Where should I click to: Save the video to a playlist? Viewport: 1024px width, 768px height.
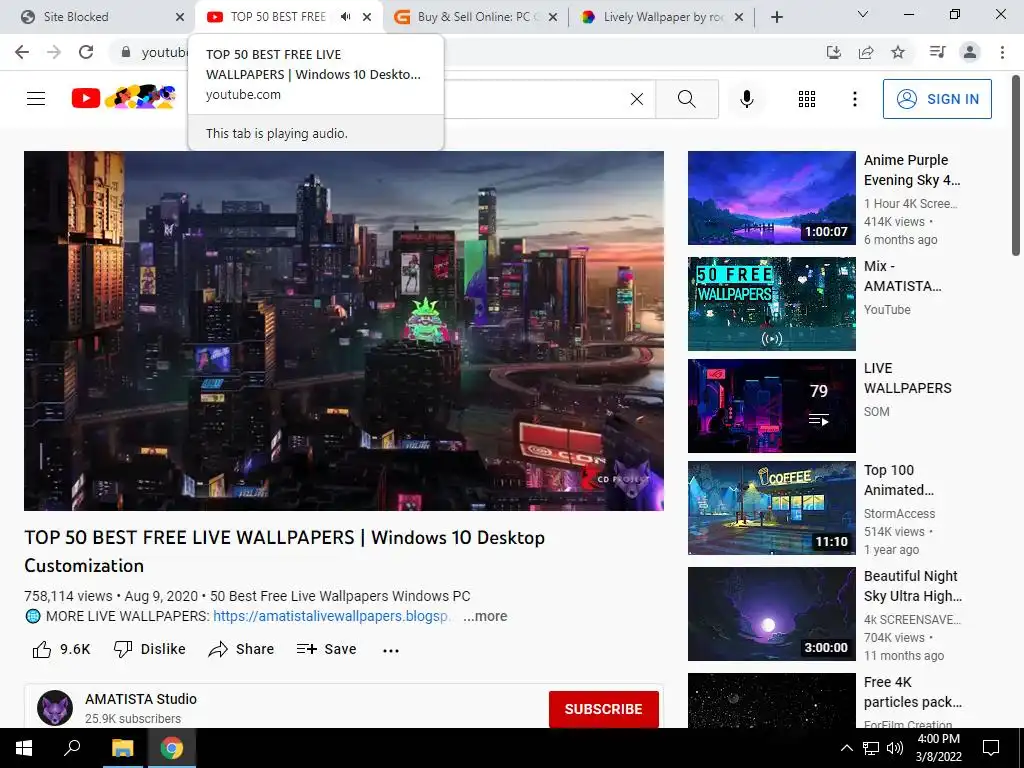pyautogui.click(x=326, y=649)
